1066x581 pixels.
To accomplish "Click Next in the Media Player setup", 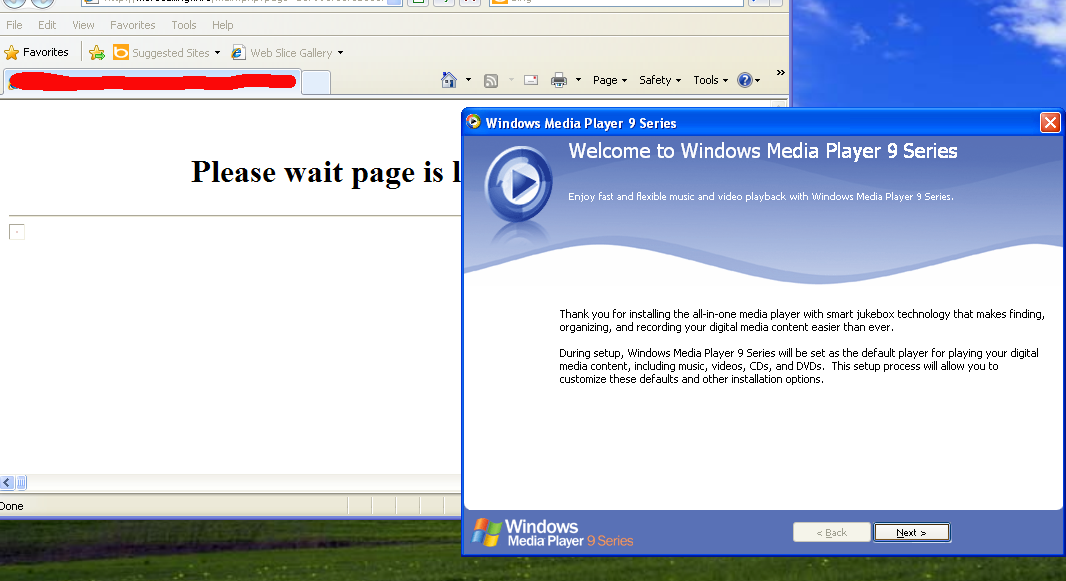I will click(912, 532).
